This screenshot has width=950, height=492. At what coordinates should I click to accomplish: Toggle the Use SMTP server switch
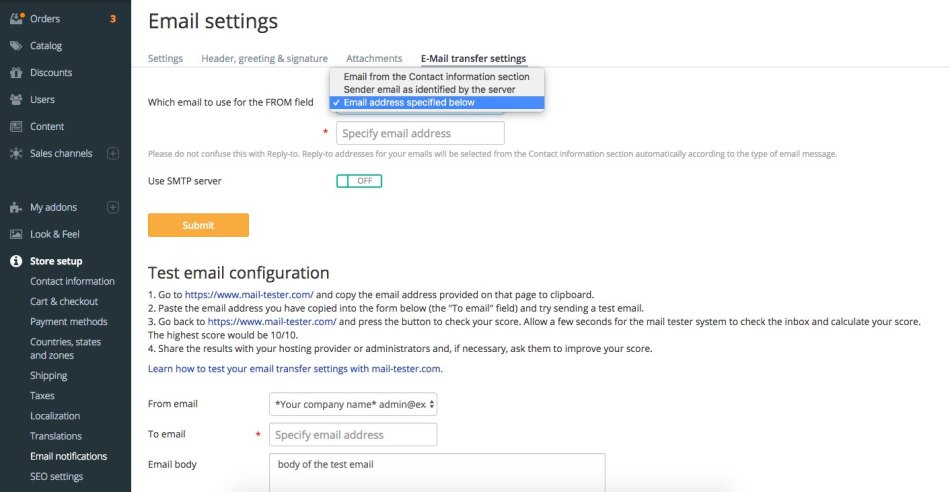[359, 181]
